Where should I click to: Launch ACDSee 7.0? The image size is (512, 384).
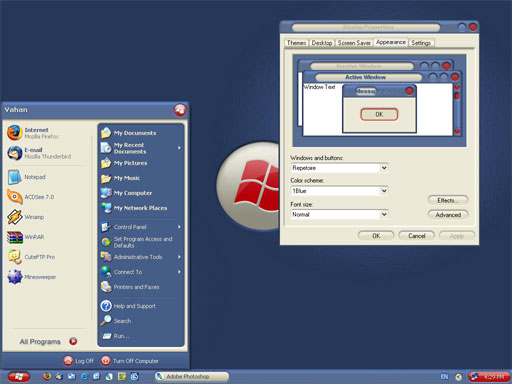[x=31, y=197]
